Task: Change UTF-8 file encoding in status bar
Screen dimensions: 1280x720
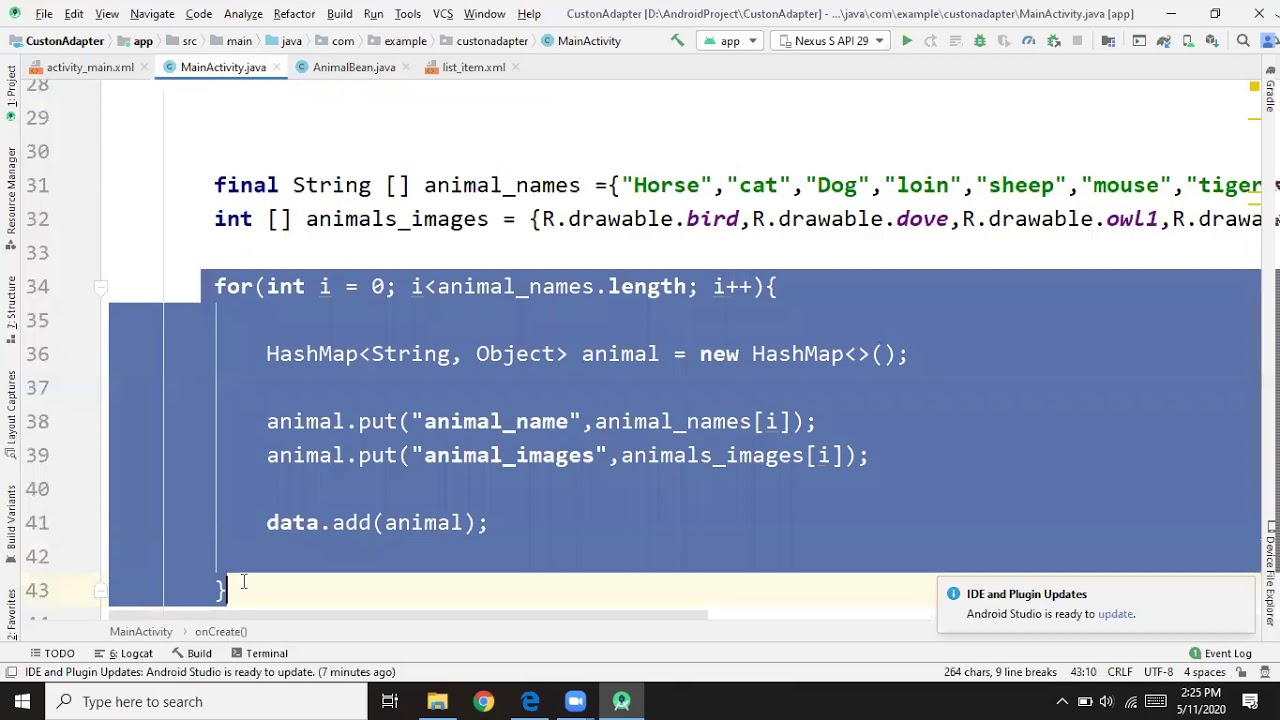Action: (x=1158, y=672)
